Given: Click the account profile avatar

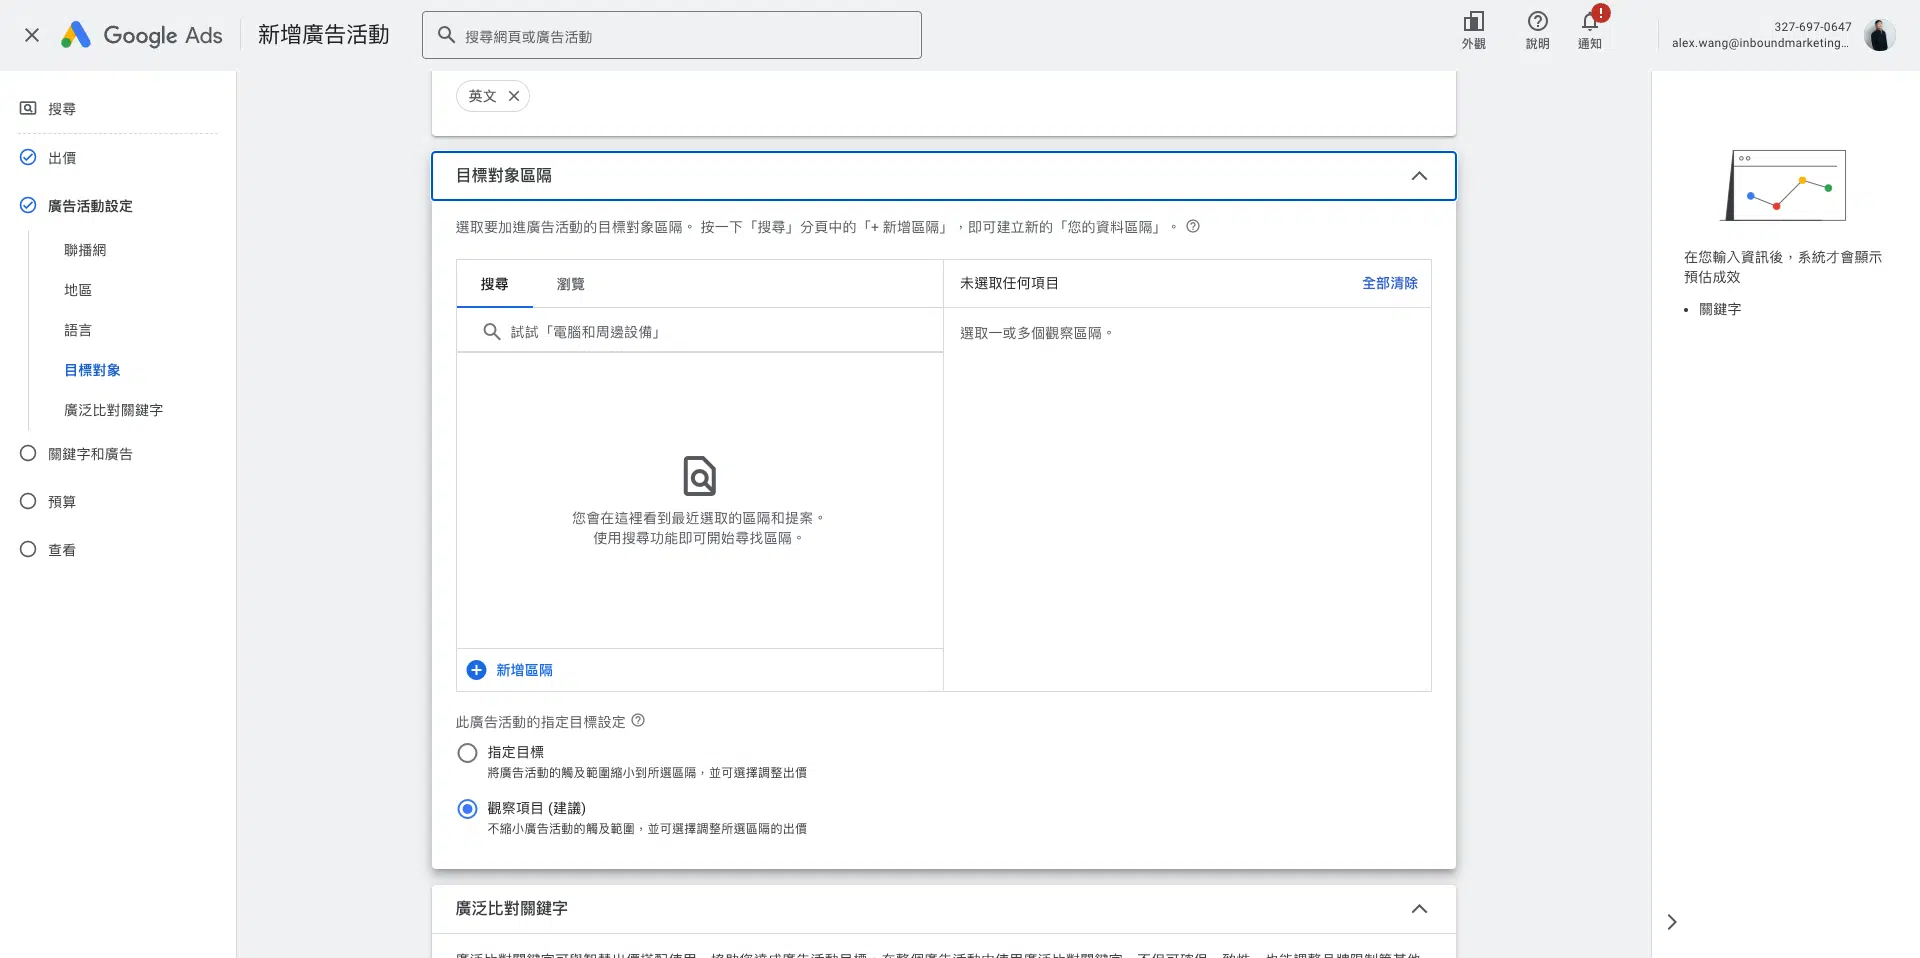Looking at the screenshot, I should pyautogui.click(x=1879, y=35).
